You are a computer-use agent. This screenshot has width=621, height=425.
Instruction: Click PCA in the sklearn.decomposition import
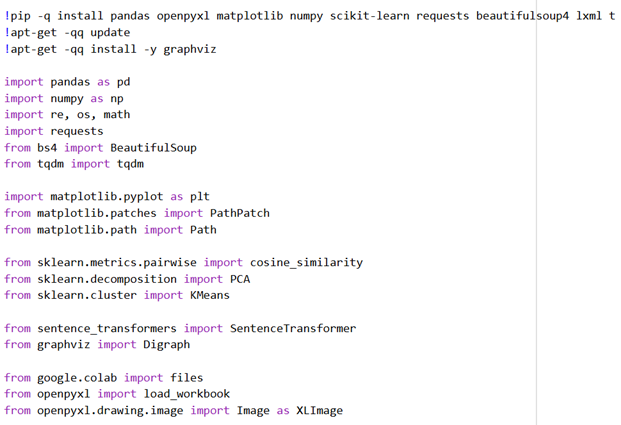click(240, 279)
